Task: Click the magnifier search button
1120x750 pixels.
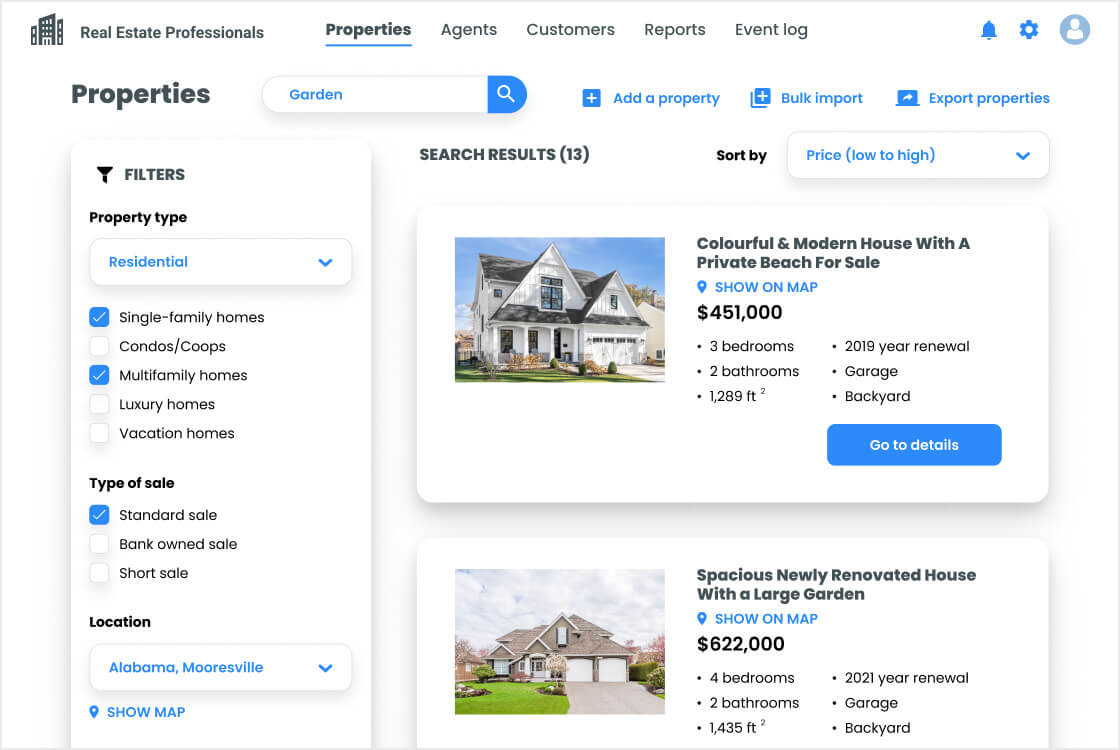Action: click(x=506, y=94)
